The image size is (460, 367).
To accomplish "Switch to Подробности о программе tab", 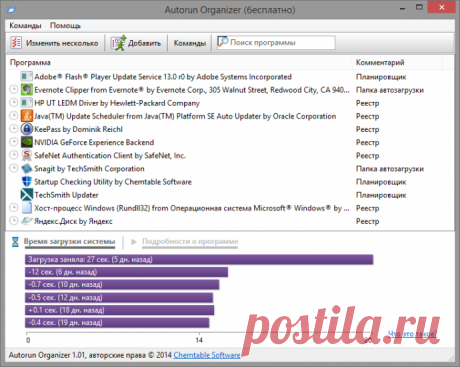I will (x=190, y=242).
